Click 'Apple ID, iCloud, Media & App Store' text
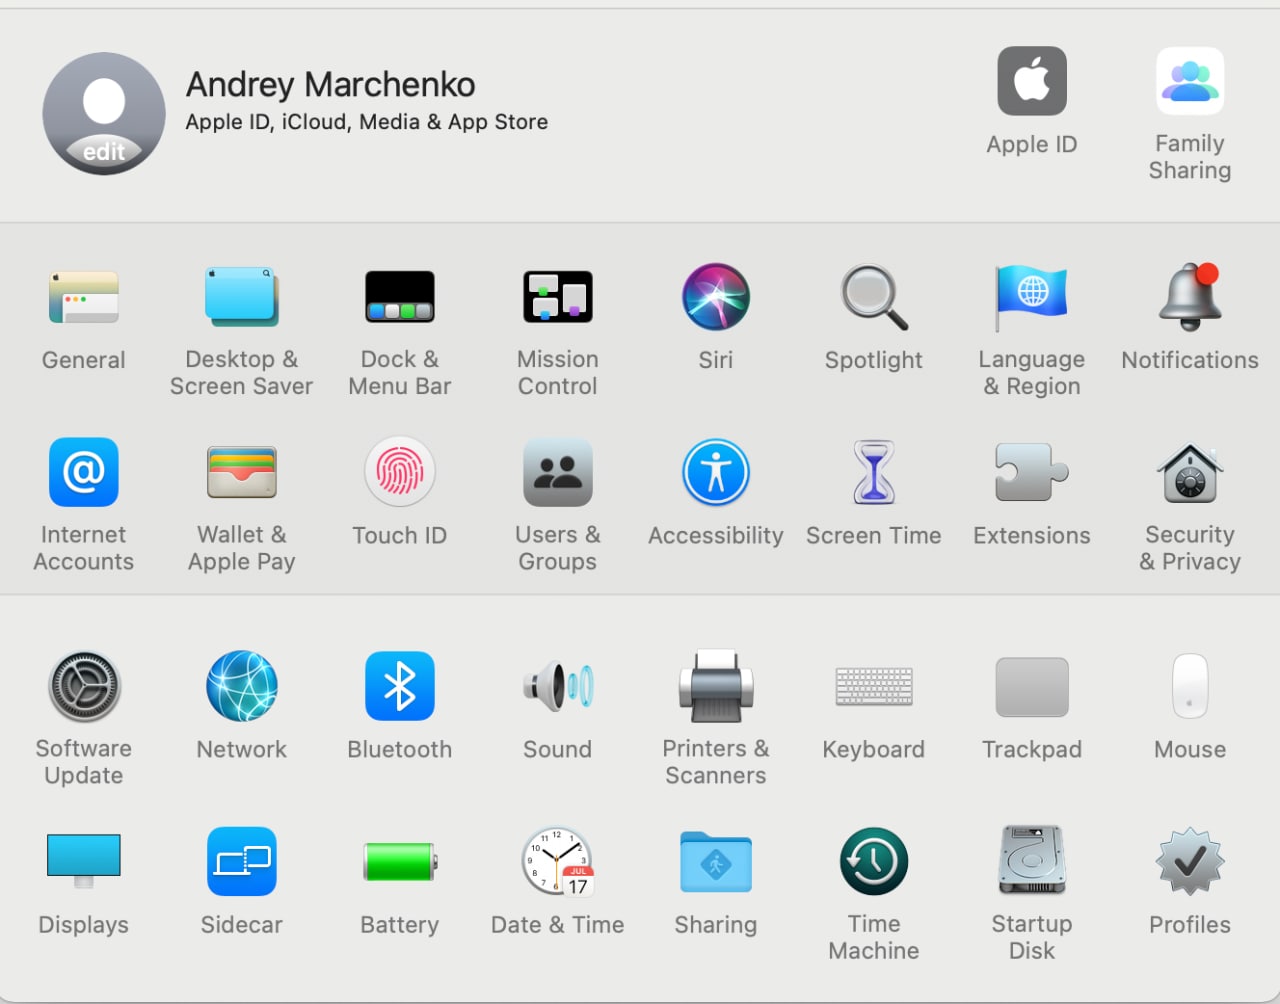Screen dimensions: 1280x1004 pos(366,122)
